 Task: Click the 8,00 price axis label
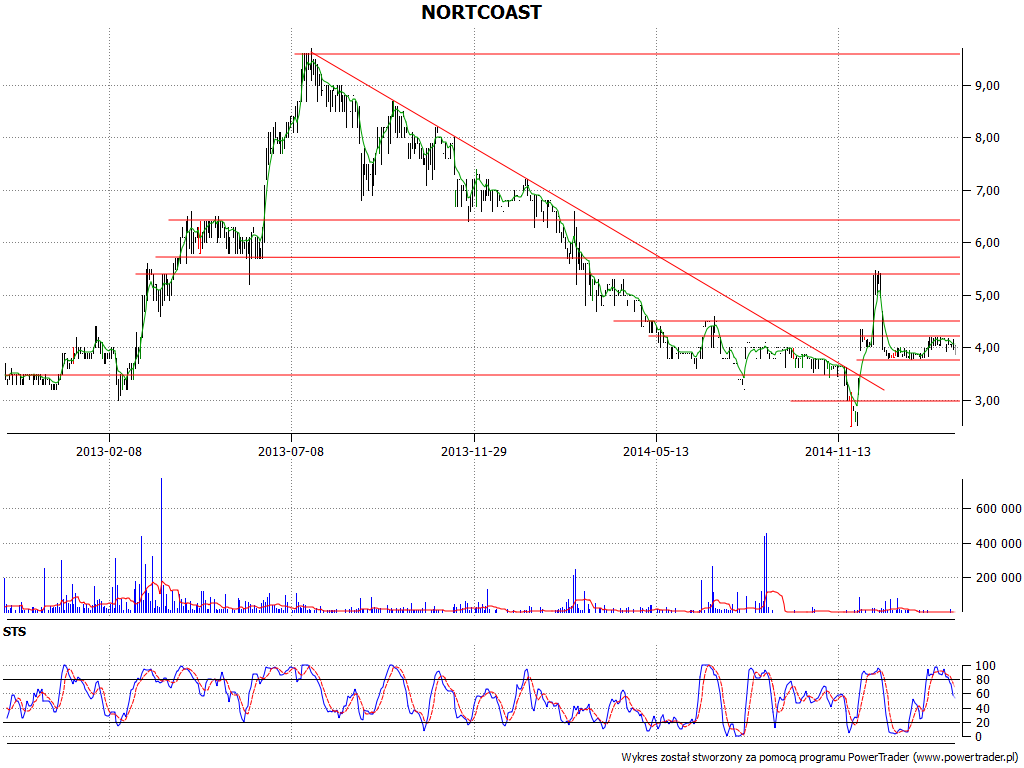pyautogui.click(x=987, y=138)
